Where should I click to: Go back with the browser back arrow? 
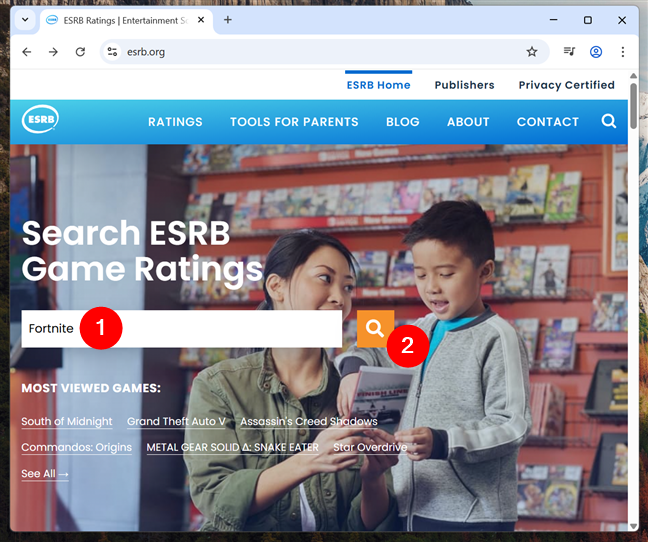click(27, 52)
